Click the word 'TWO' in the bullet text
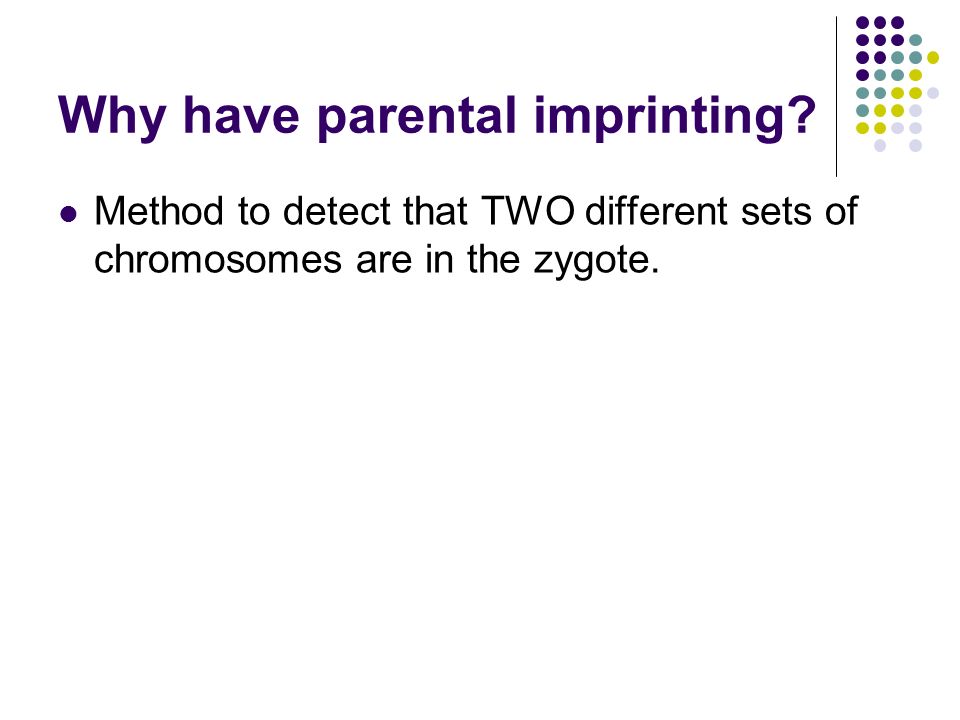The width and height of the screenshot is (960, 720). point(528,211)
